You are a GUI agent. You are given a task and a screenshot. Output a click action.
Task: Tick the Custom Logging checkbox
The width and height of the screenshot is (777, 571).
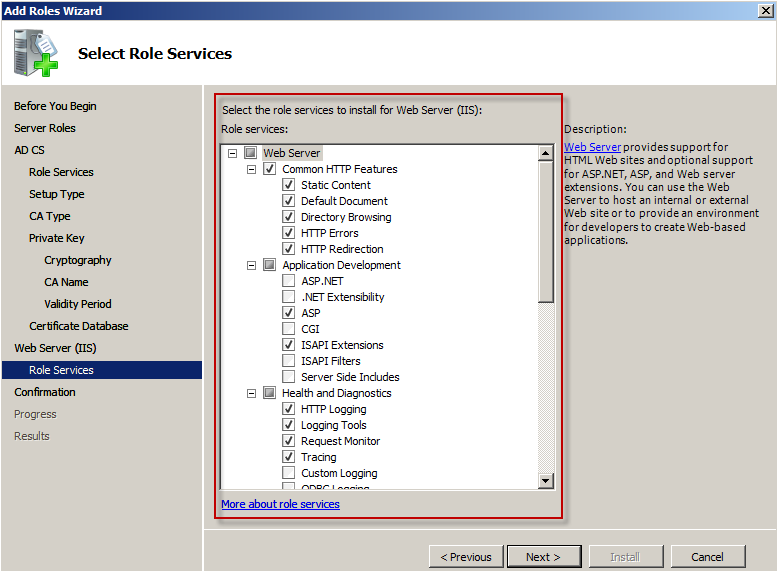289,473
